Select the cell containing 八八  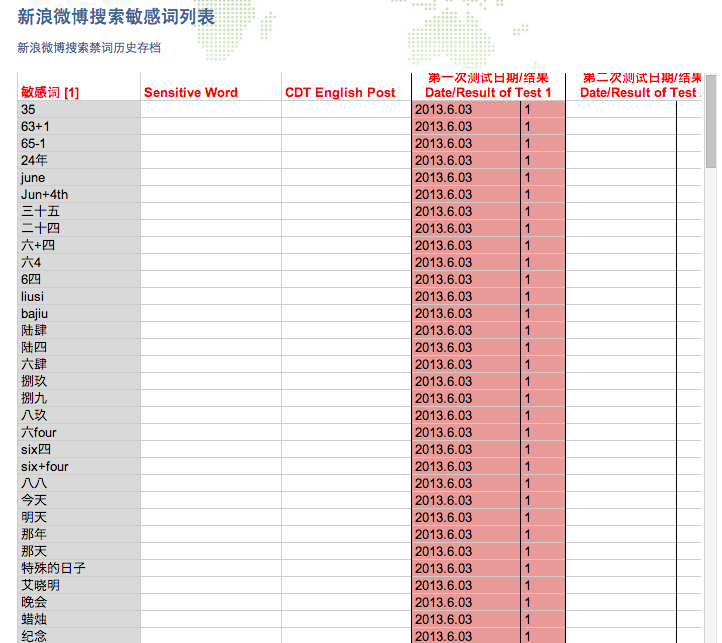[79, 484]
